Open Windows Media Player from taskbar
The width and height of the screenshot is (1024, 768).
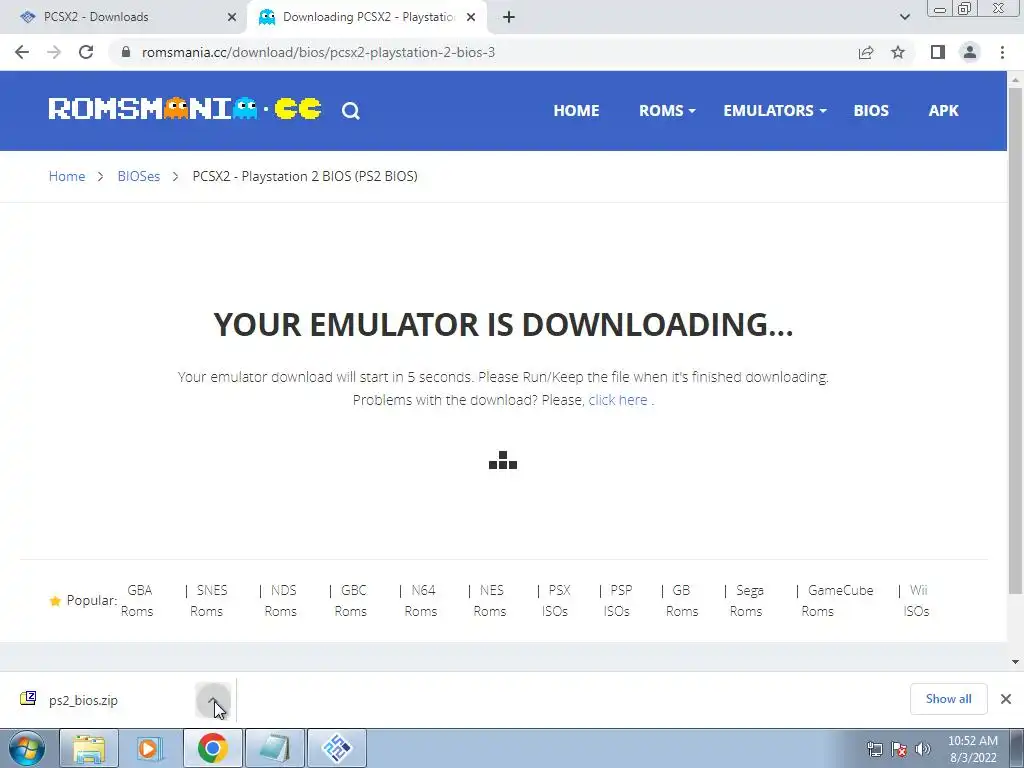click(x=150, y=748)
